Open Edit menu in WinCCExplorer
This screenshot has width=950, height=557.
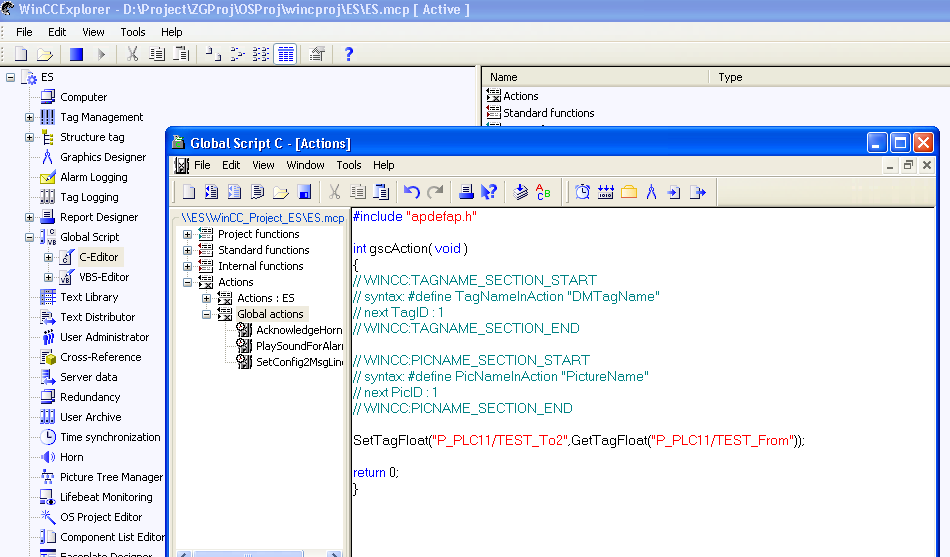click(57, 32)
